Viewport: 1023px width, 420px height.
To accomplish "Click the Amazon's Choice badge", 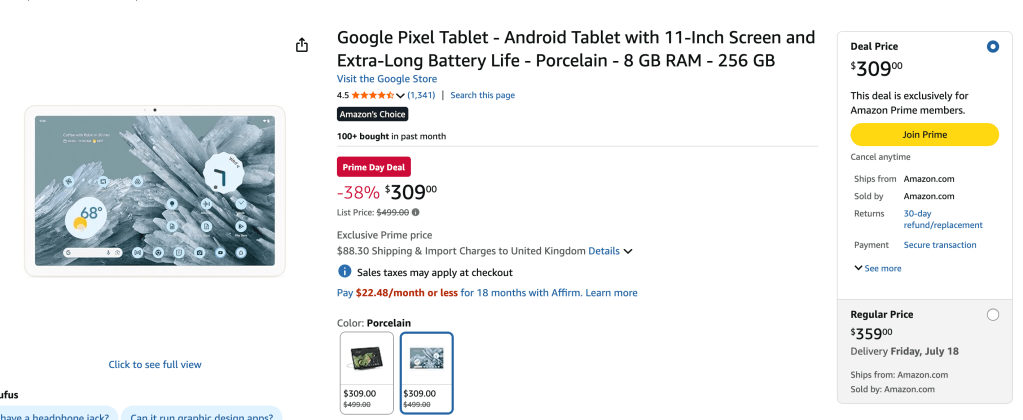I will click(373, 114).
